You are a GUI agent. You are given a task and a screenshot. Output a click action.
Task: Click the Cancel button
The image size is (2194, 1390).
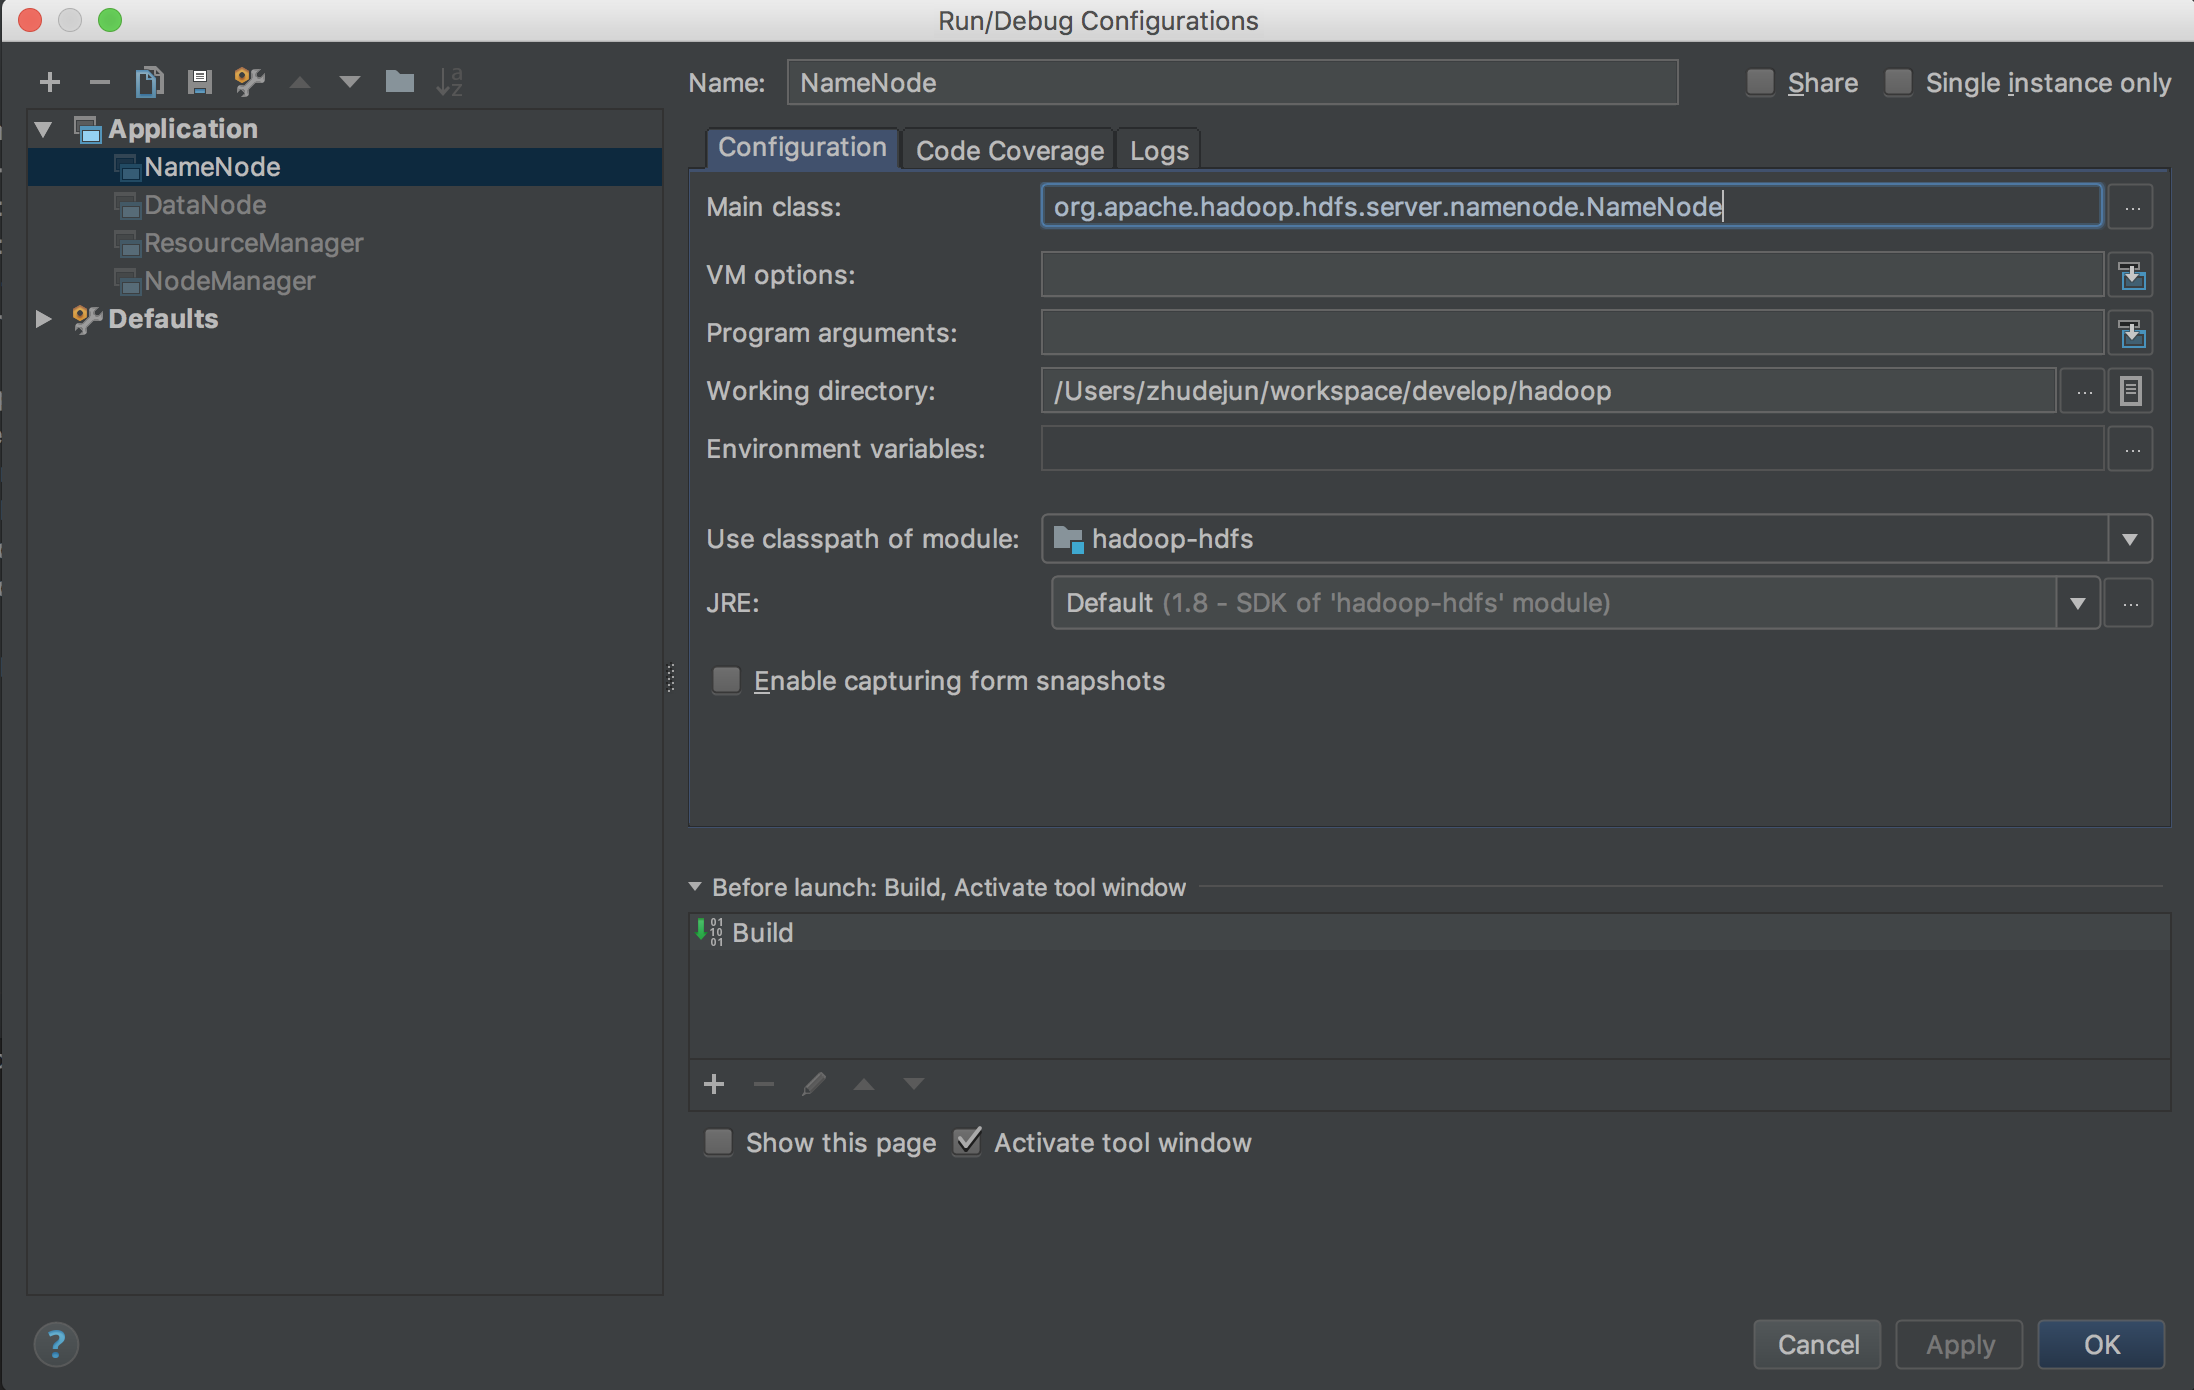pyautogui.click(x=1818, y=1345)
